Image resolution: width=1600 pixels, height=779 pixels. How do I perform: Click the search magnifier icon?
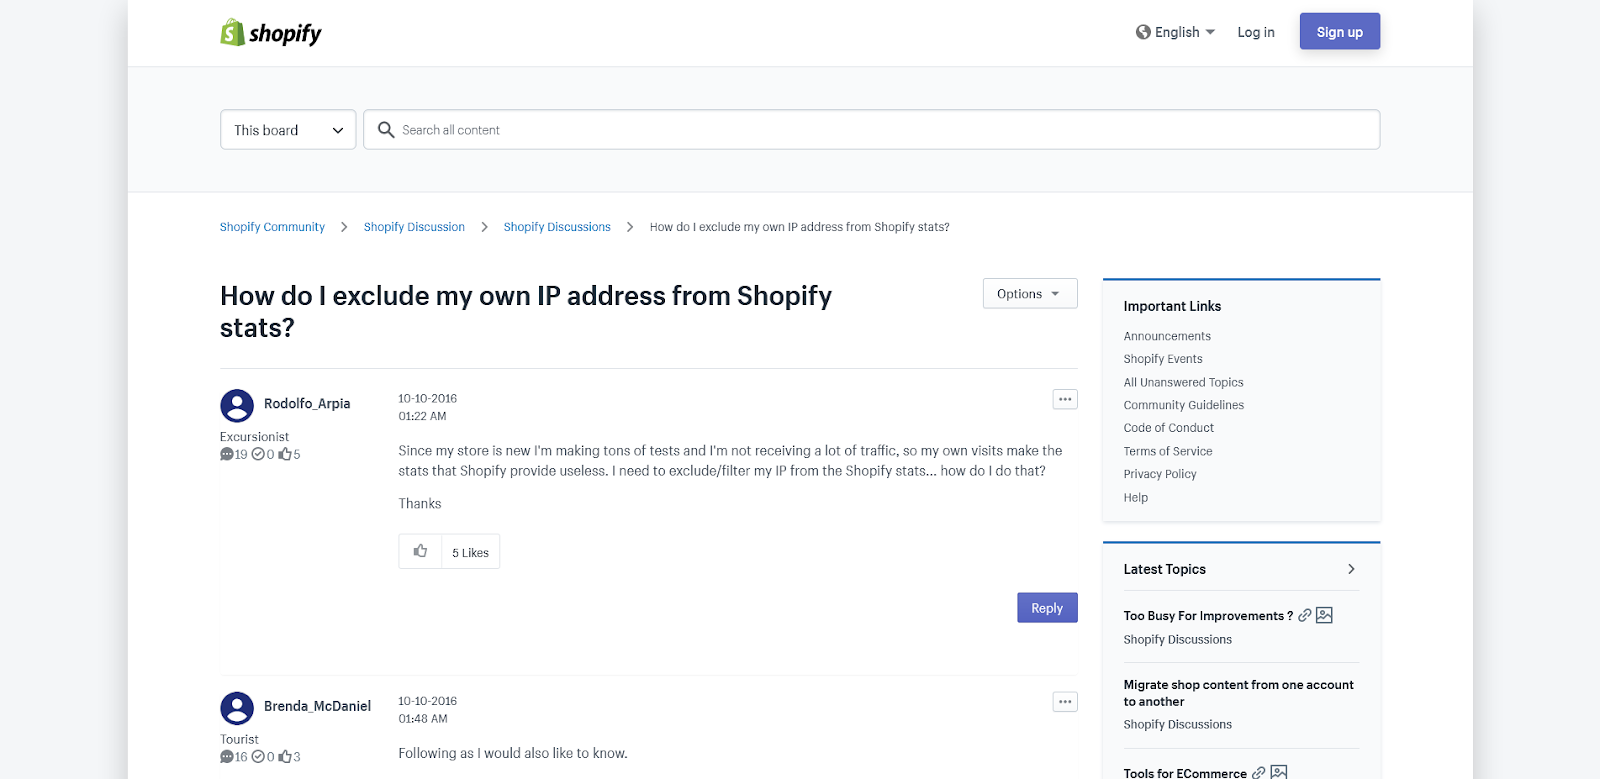[x=386, y=130]
